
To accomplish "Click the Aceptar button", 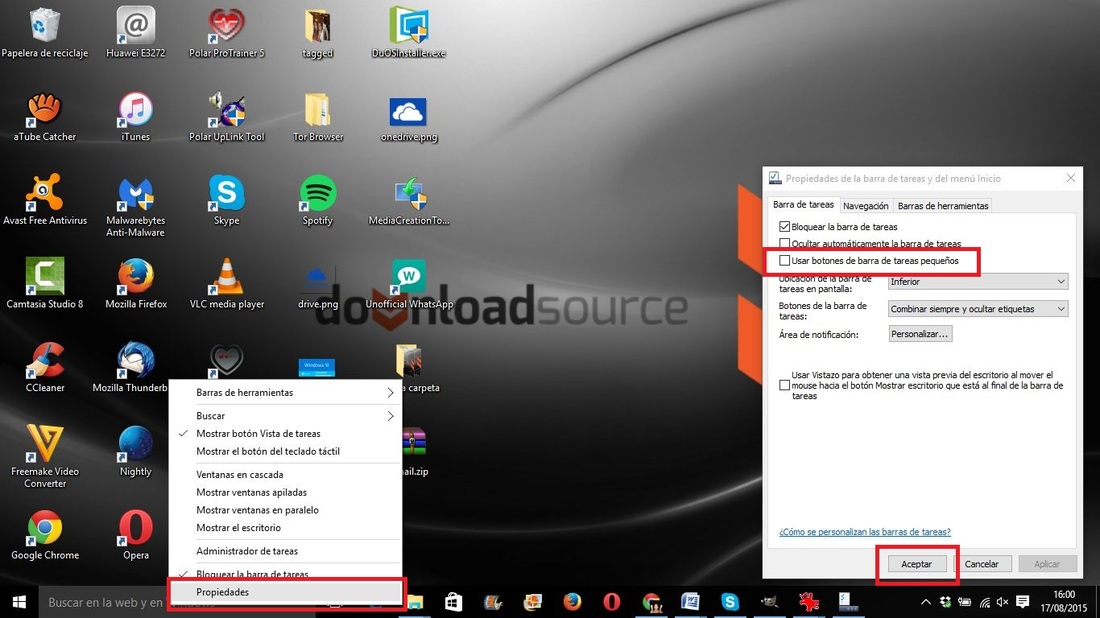I will [x=917, y=564].
